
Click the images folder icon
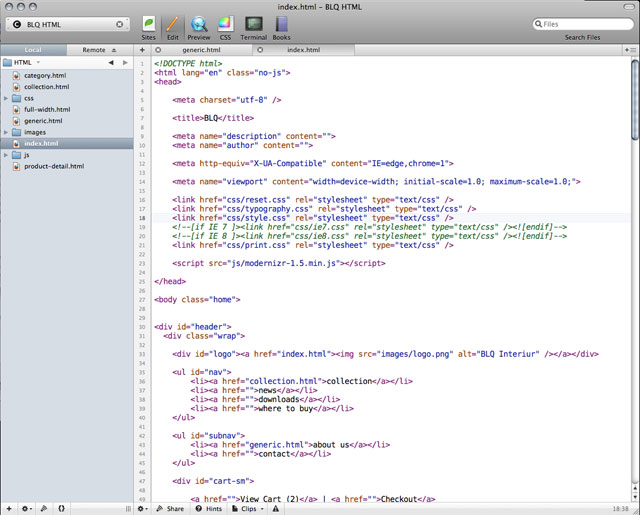tap(16, 132)
